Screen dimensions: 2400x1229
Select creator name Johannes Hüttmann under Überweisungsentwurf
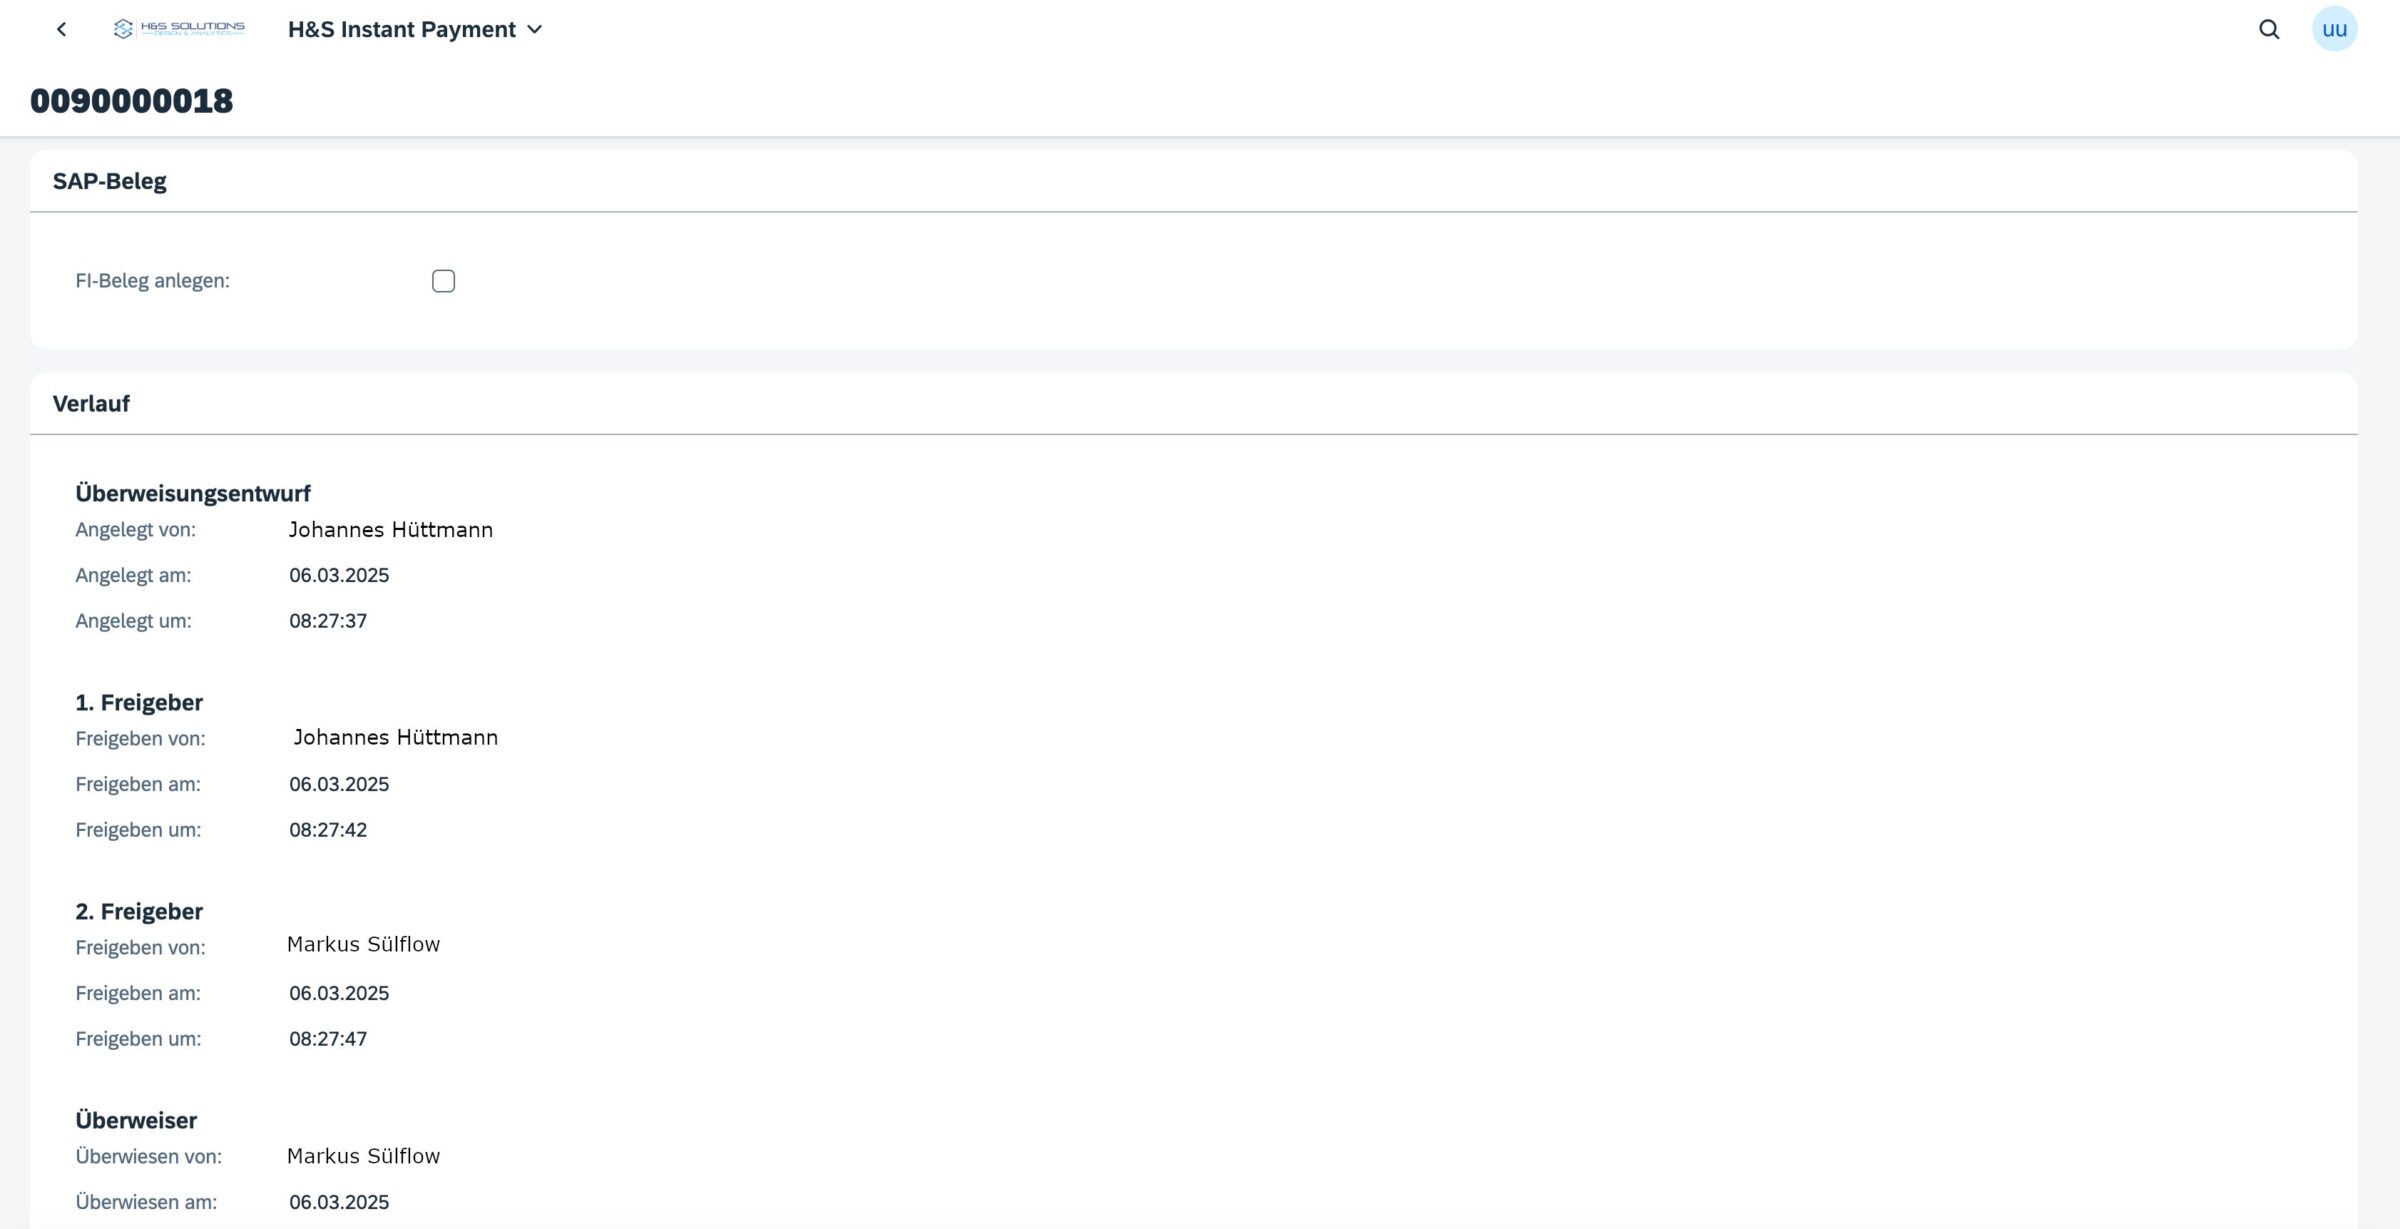point(391,530)
